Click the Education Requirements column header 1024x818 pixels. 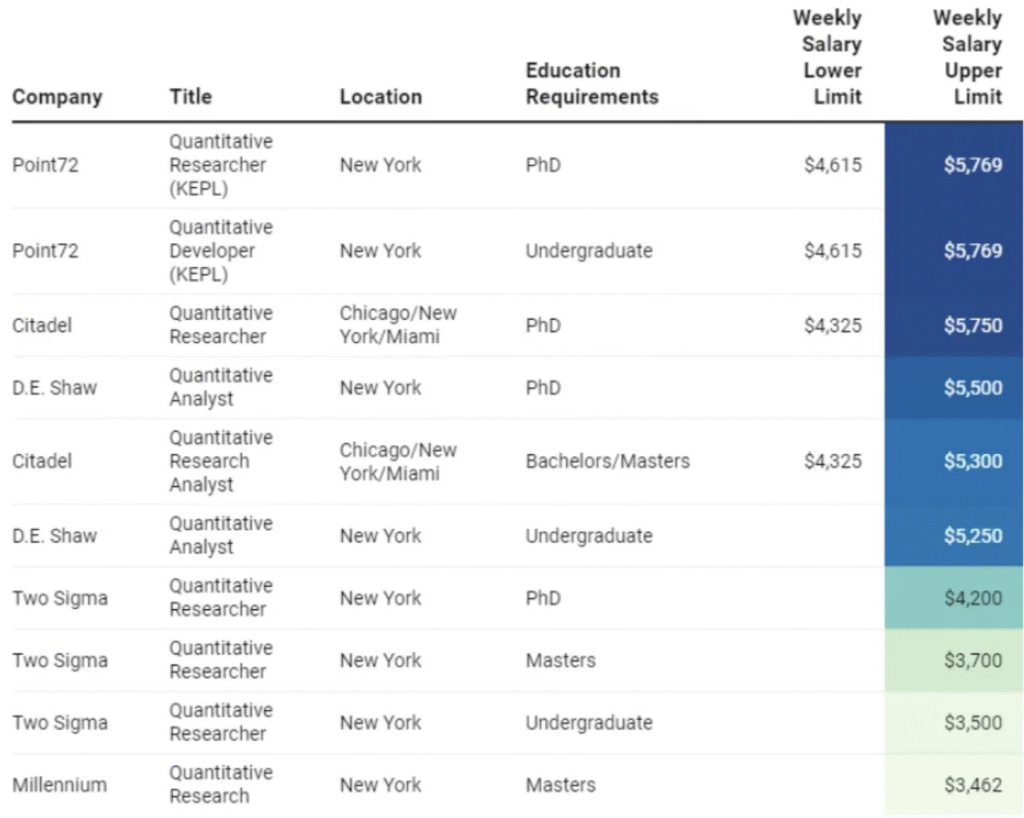pos(592,84)
